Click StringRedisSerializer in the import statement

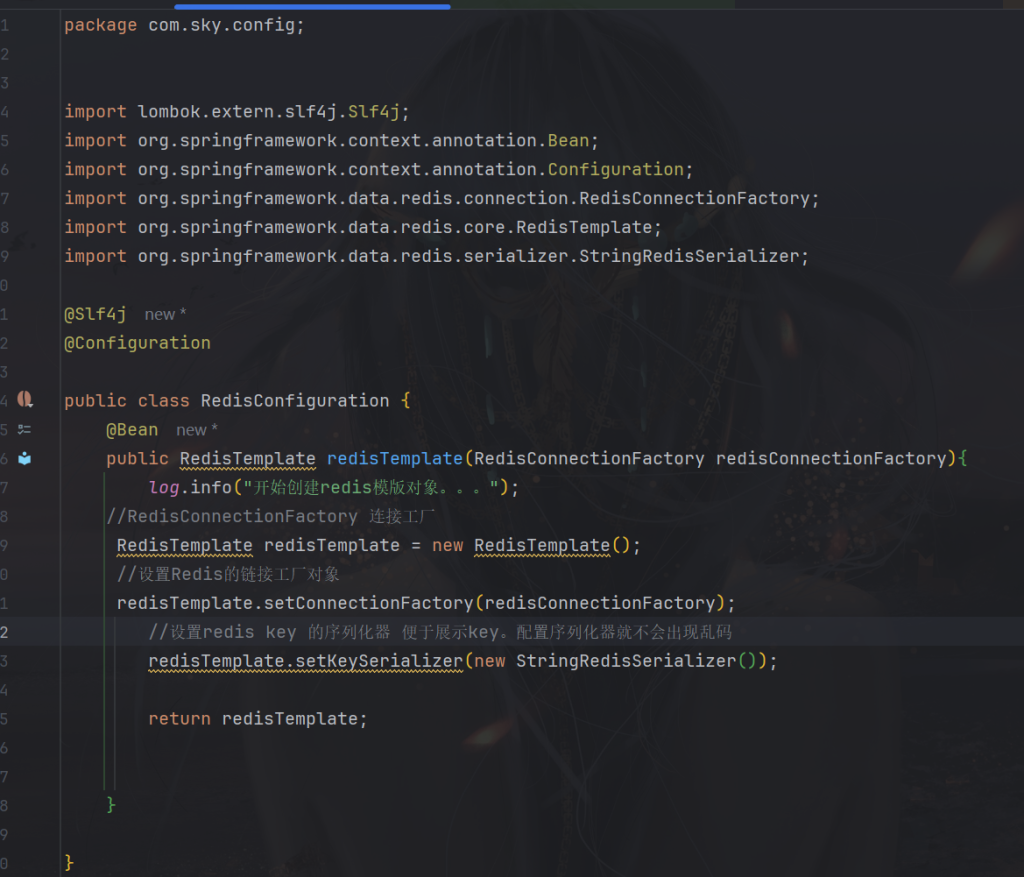pyautogui.click(x=690, y=256)
